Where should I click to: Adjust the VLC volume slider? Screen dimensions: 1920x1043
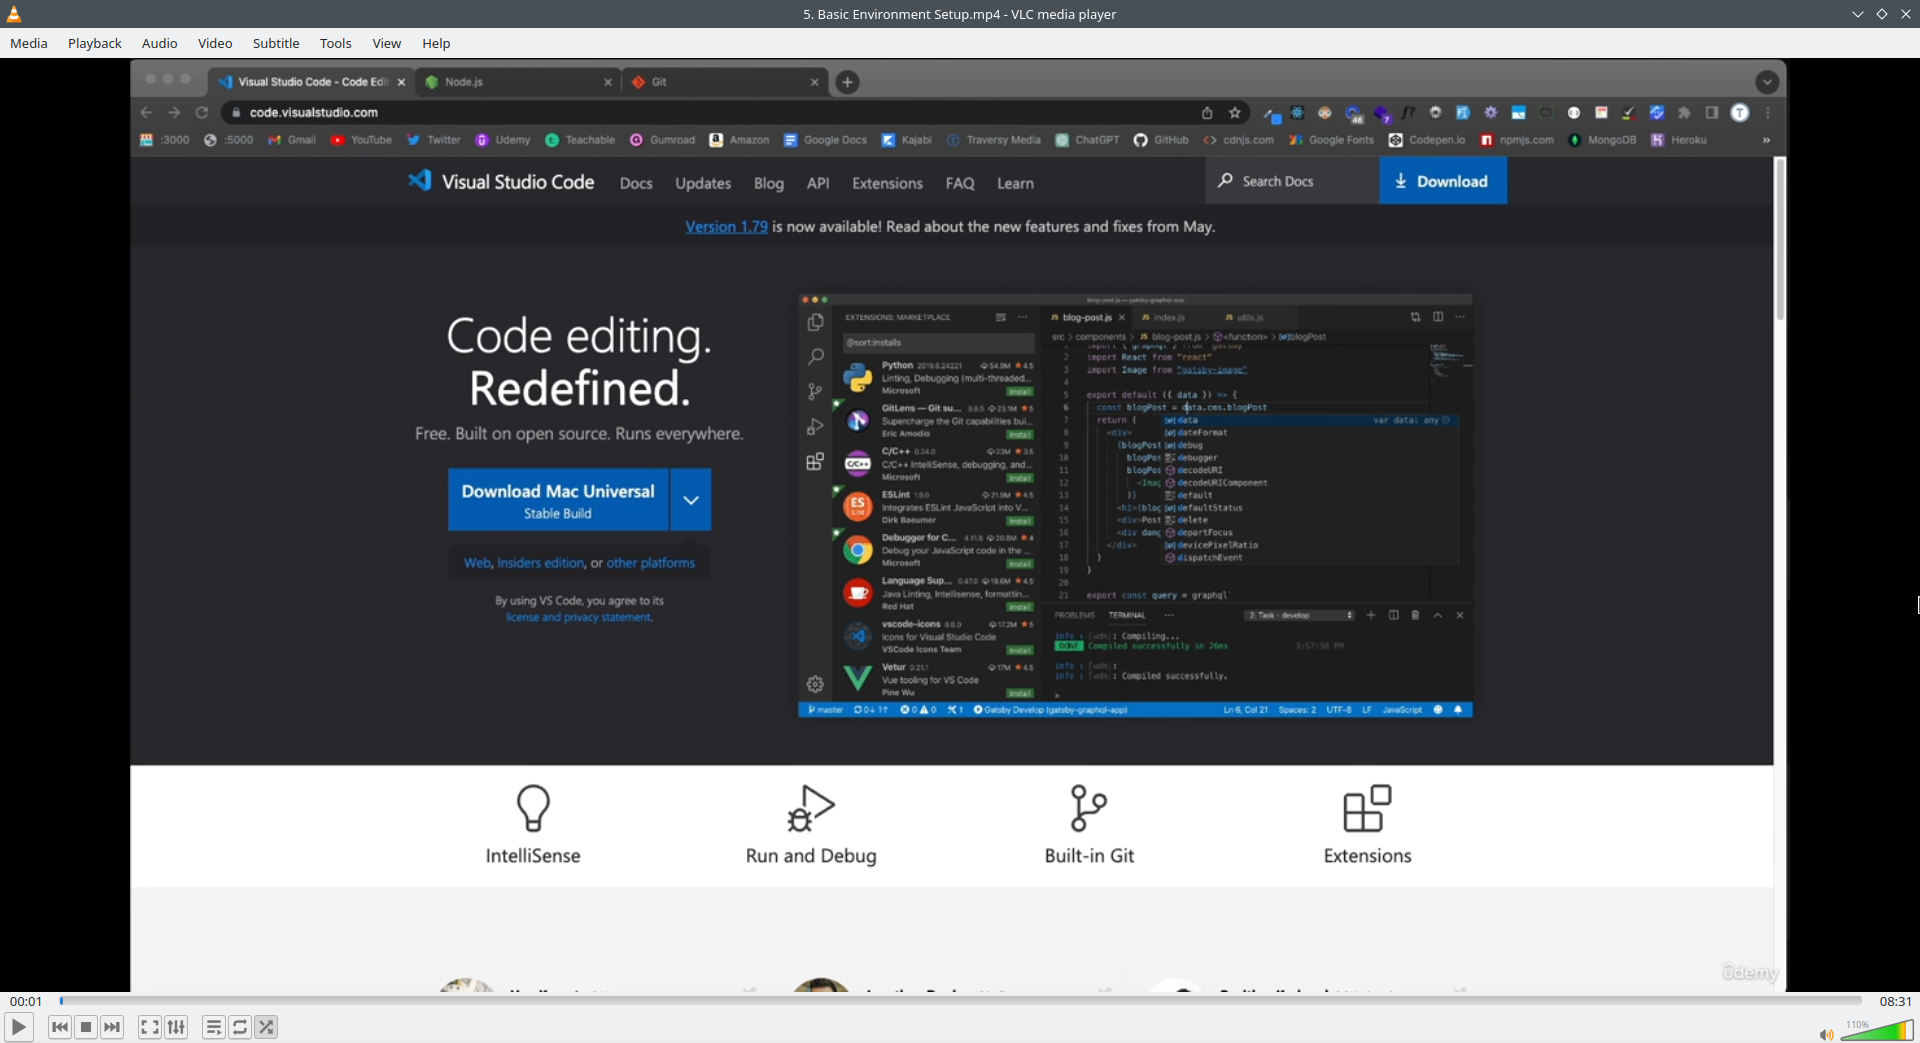(1877, 1031)
